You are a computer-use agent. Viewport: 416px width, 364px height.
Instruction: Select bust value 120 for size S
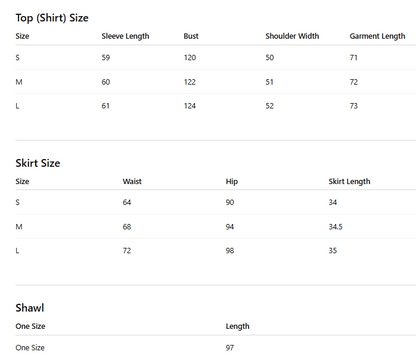[x=190, y=58]
